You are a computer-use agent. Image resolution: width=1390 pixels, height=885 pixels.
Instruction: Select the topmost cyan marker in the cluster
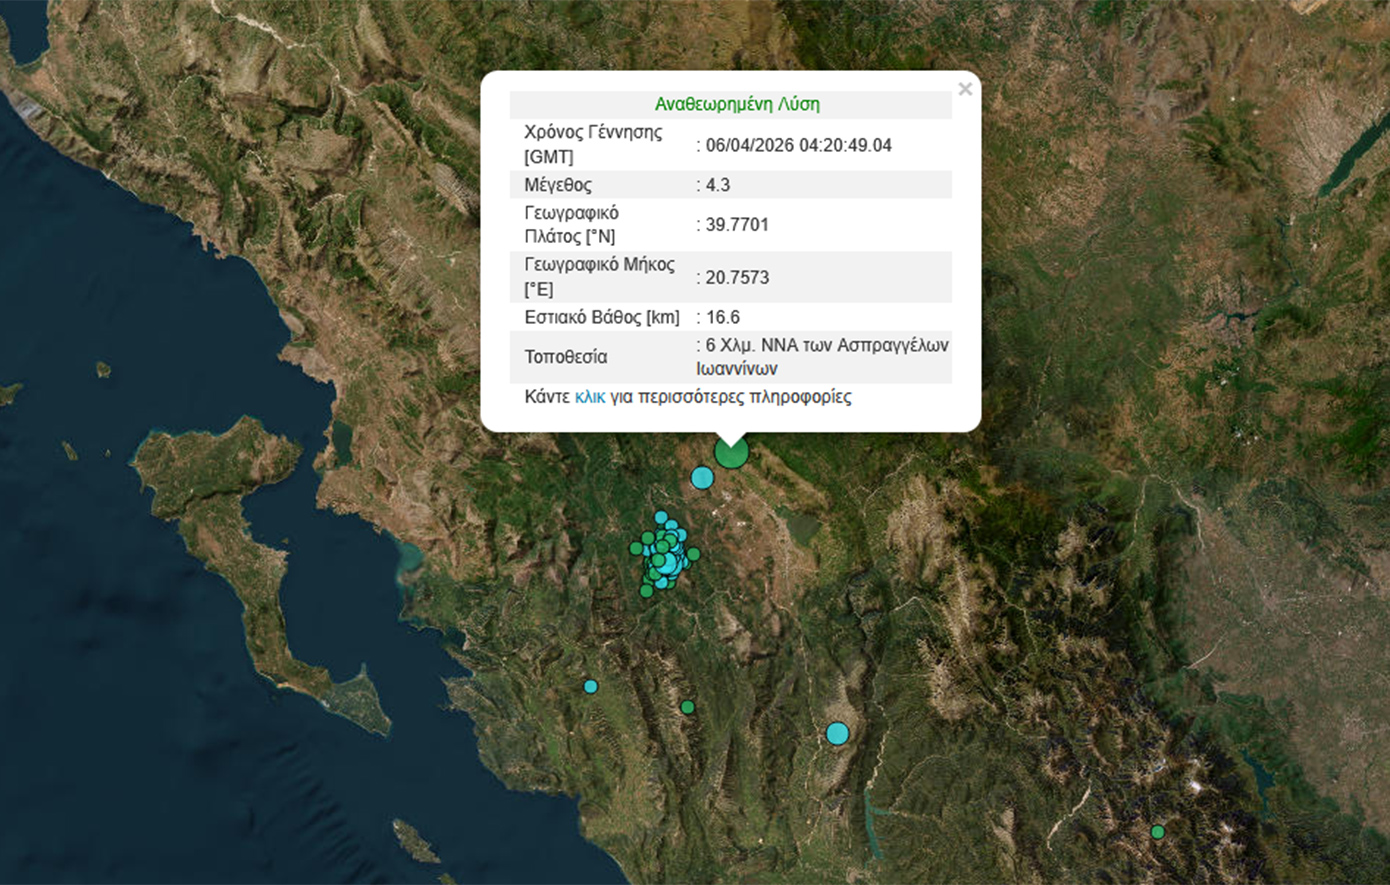660,517
